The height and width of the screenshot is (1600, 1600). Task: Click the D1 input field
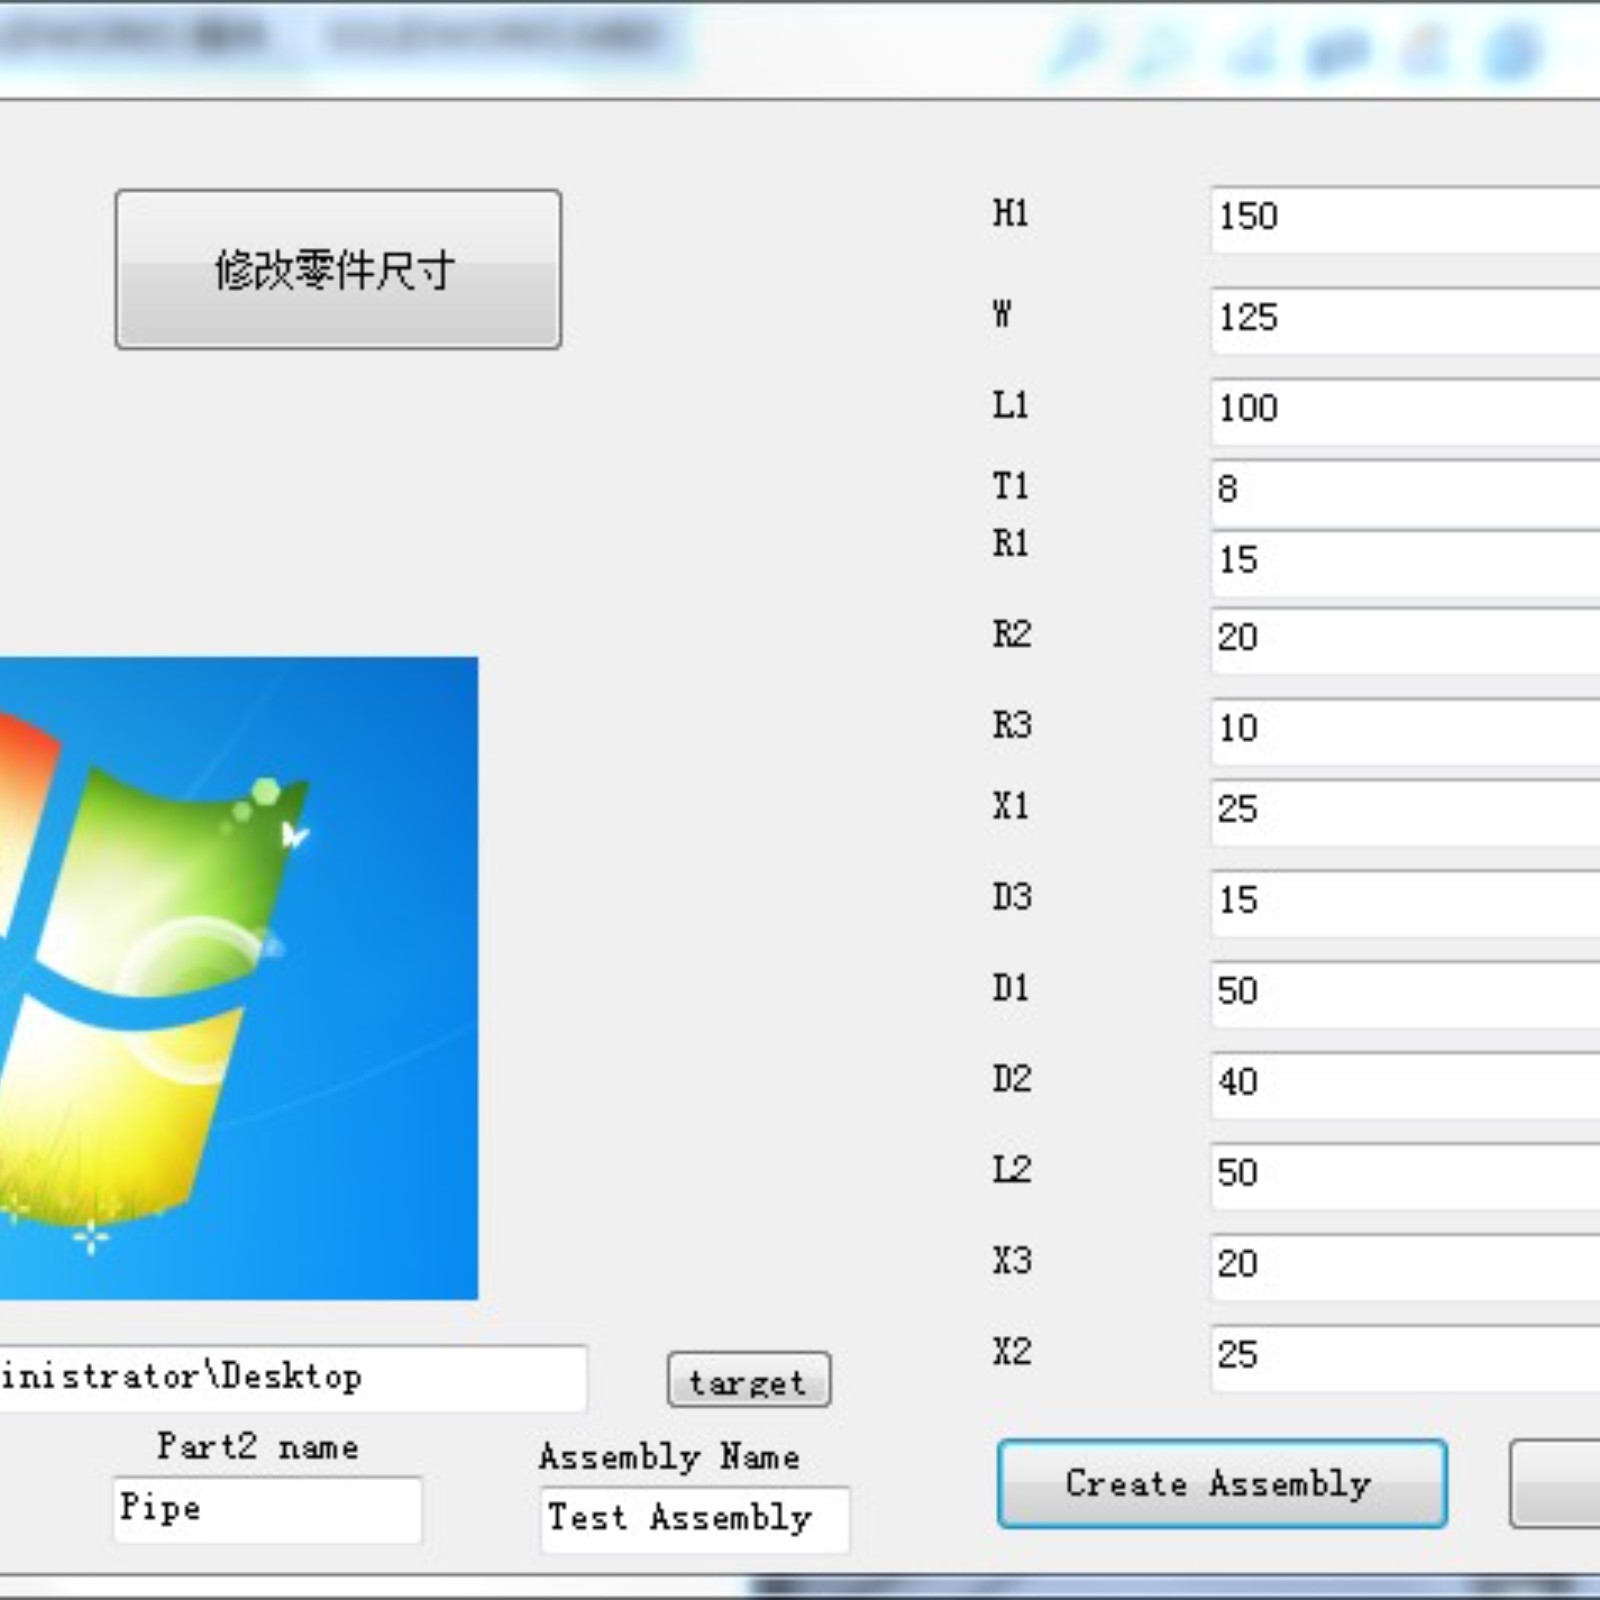[1400, 993]
